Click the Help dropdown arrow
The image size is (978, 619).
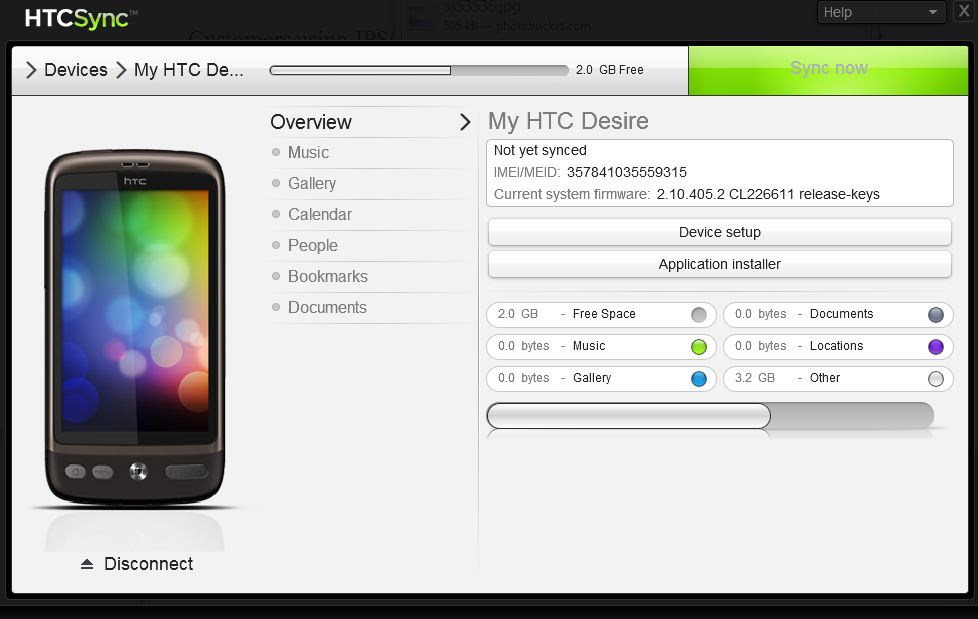[x=932, y=12]
